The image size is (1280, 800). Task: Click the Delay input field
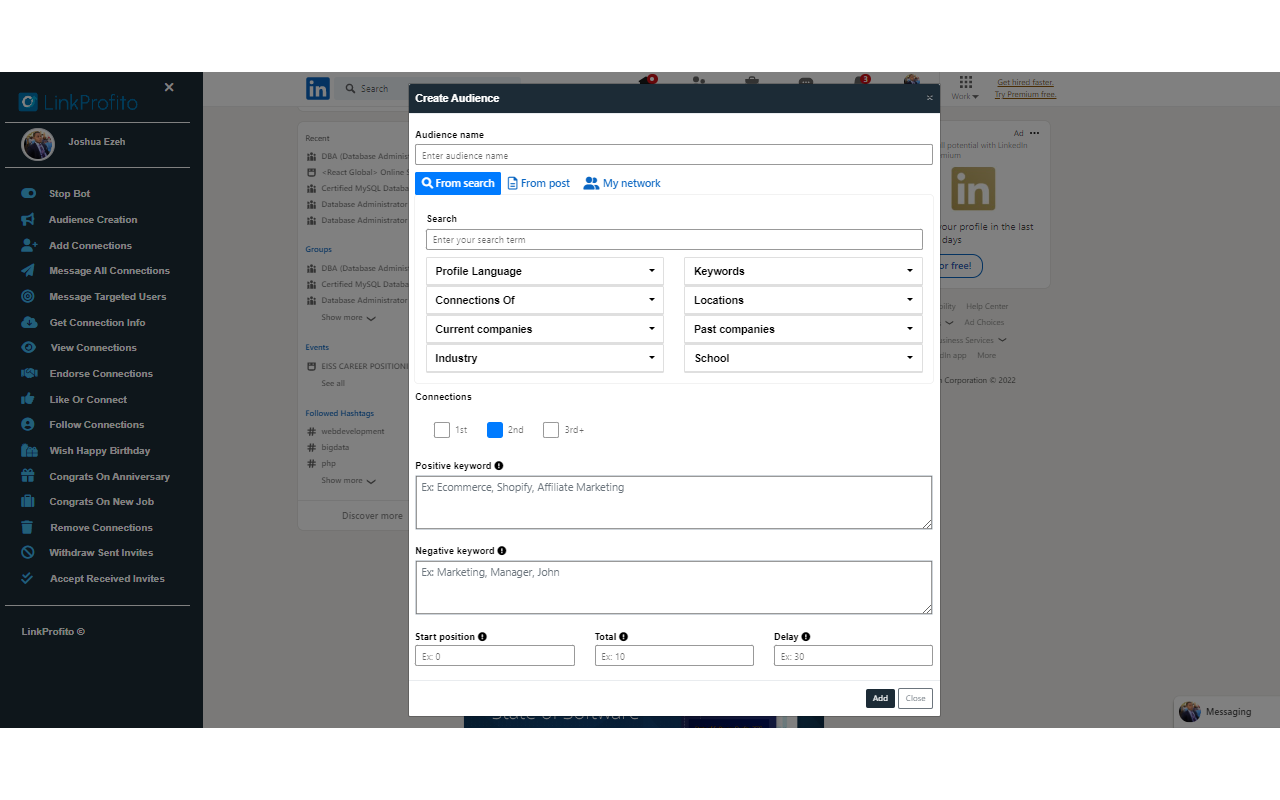pos(853,656)
